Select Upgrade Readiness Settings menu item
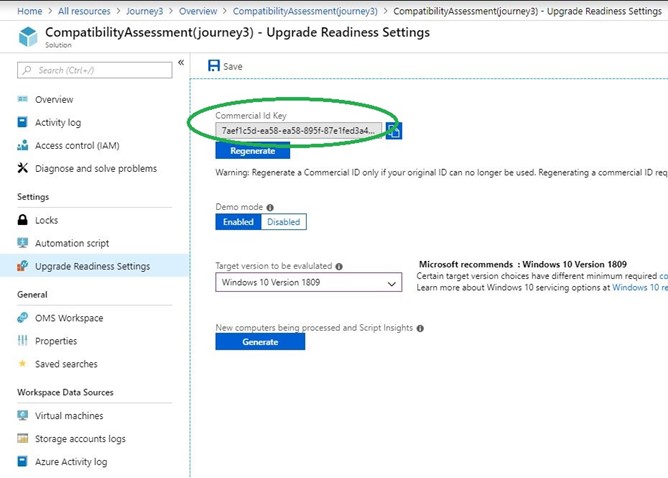This screenshot has width=668, height=478. [x=92, y=266]
